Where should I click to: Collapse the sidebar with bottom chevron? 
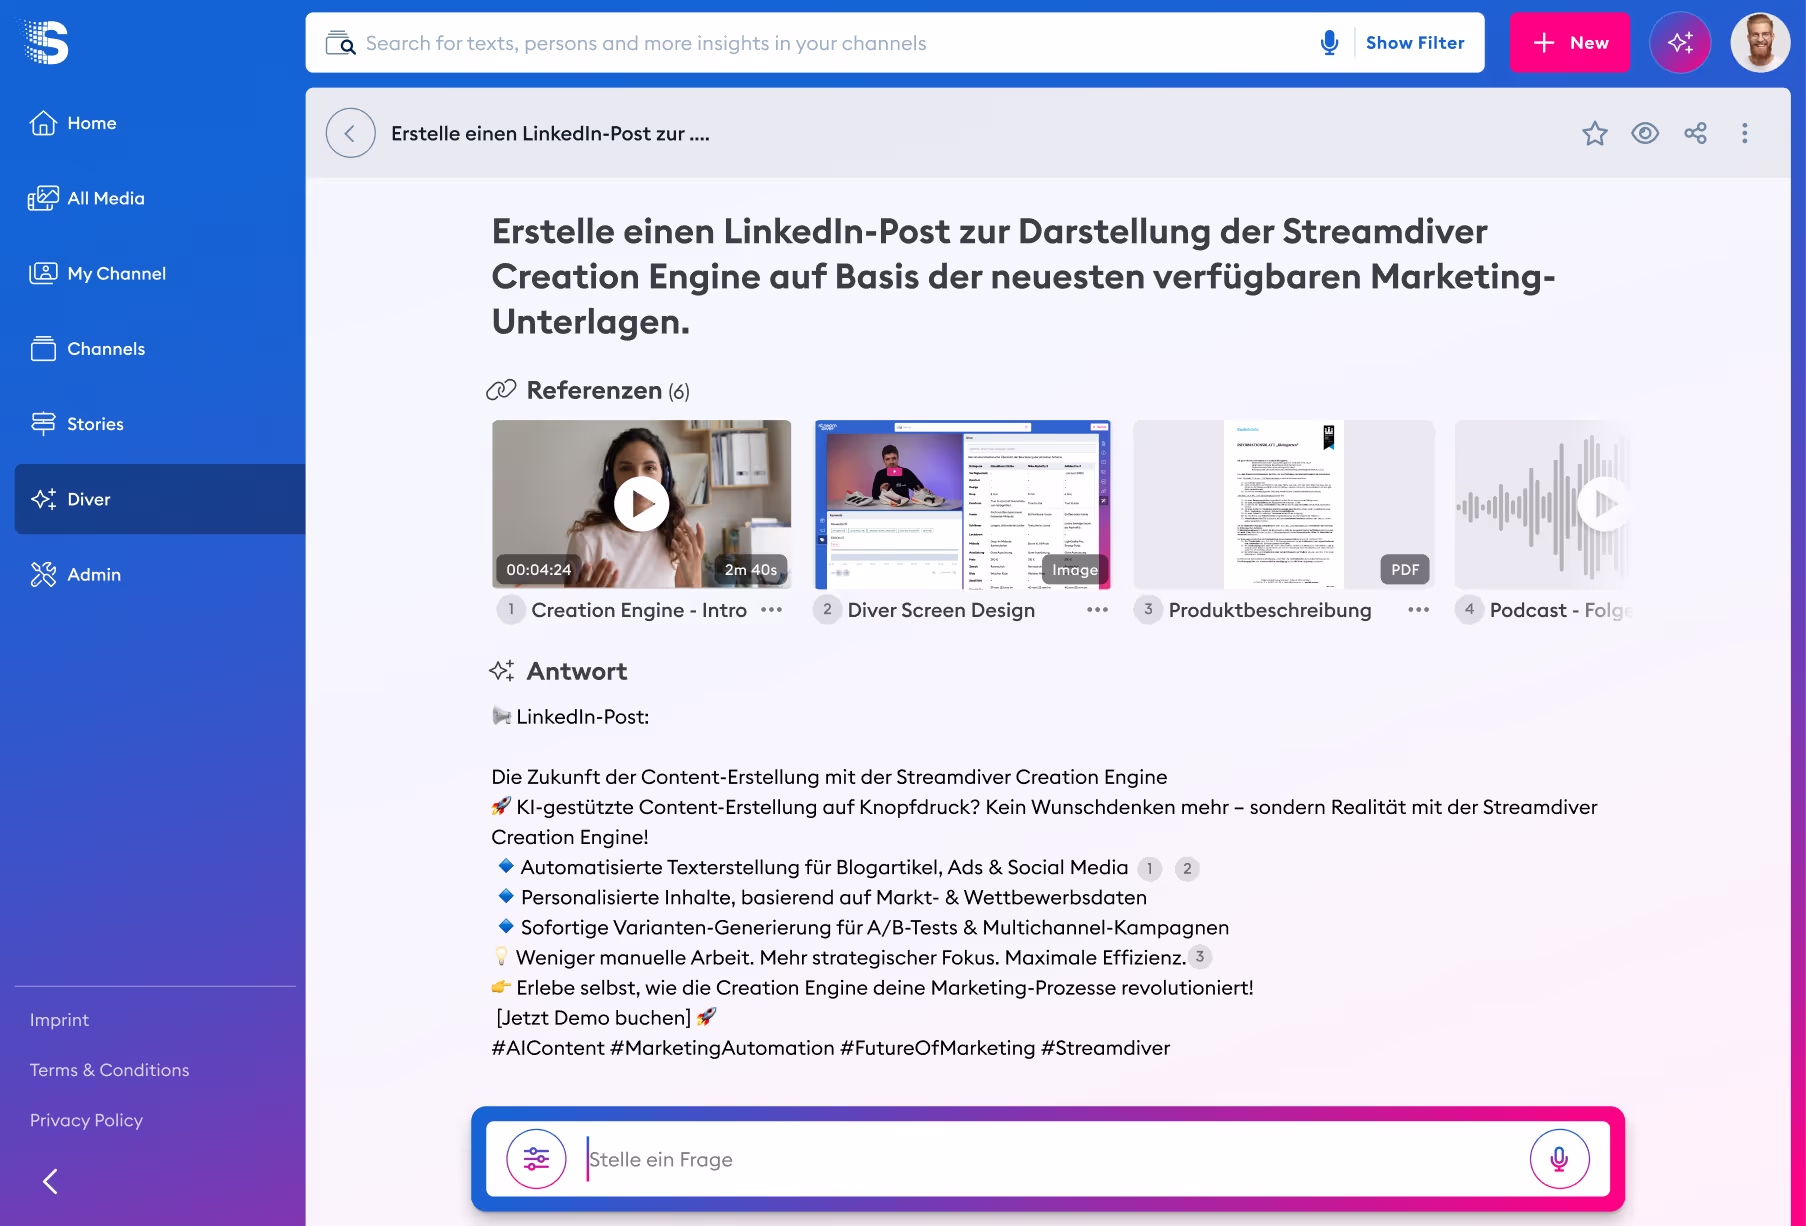click(x=50, y=1181)
